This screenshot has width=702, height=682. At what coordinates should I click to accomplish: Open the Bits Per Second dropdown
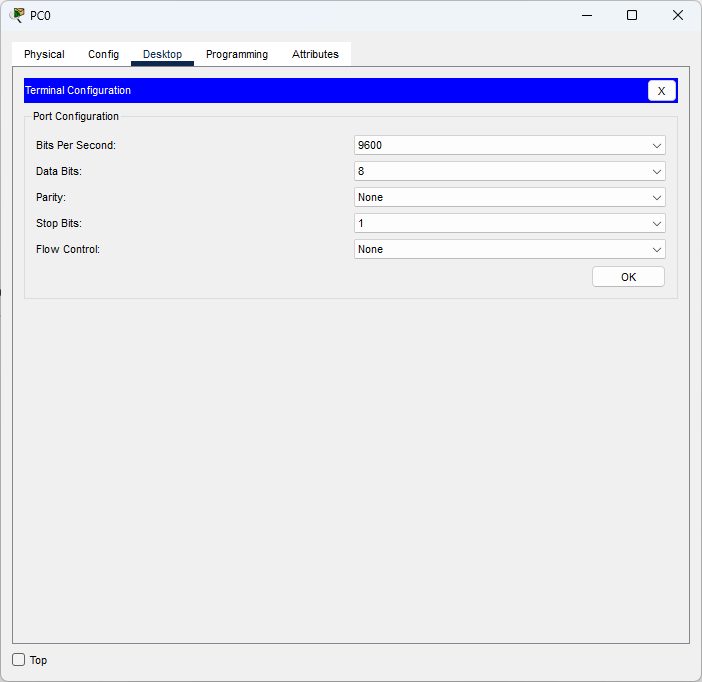(x=510, y=145)
